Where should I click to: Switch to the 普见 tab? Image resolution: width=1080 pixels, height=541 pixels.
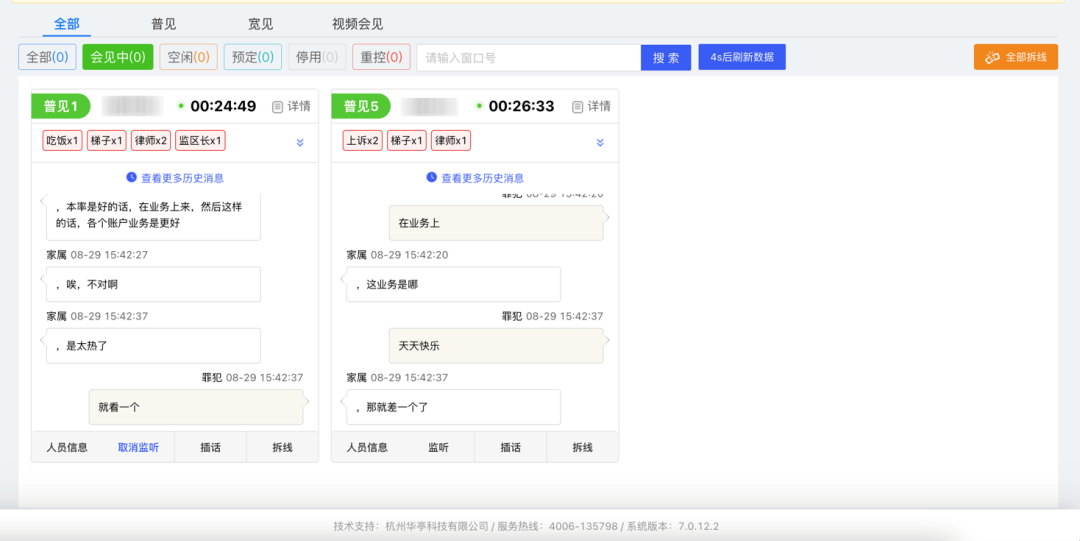(164, 24)
